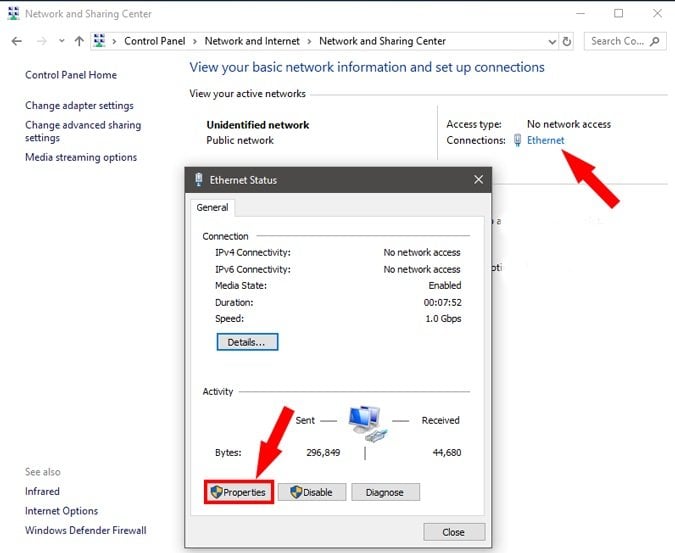Click the 'Public network' text
Screen dimensions: 675x553
point(240,140)
